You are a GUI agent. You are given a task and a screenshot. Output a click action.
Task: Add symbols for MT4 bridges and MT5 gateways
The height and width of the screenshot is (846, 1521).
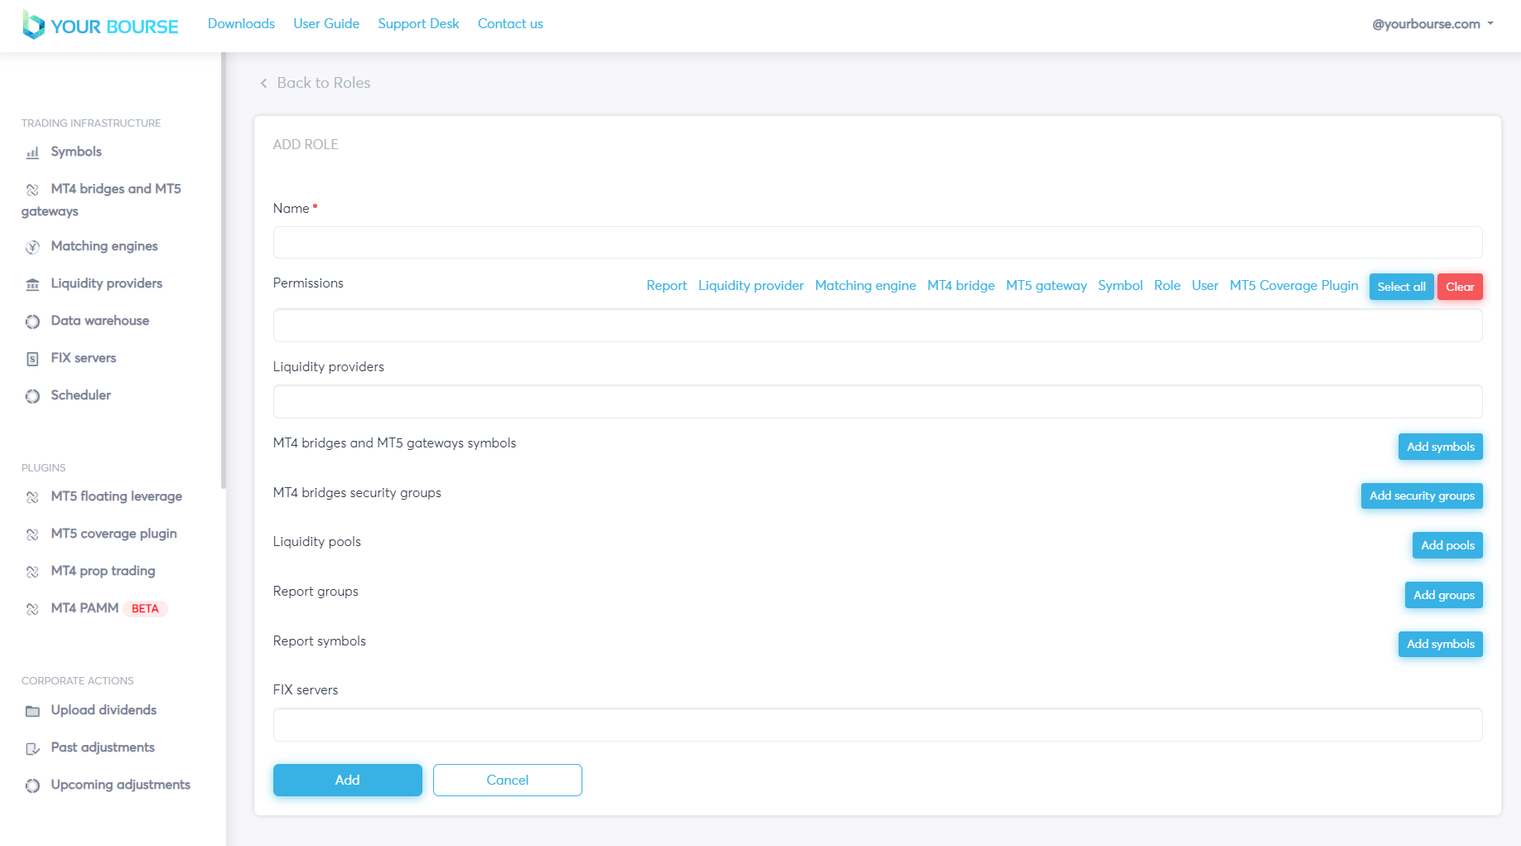click(x=1440, y=447)
